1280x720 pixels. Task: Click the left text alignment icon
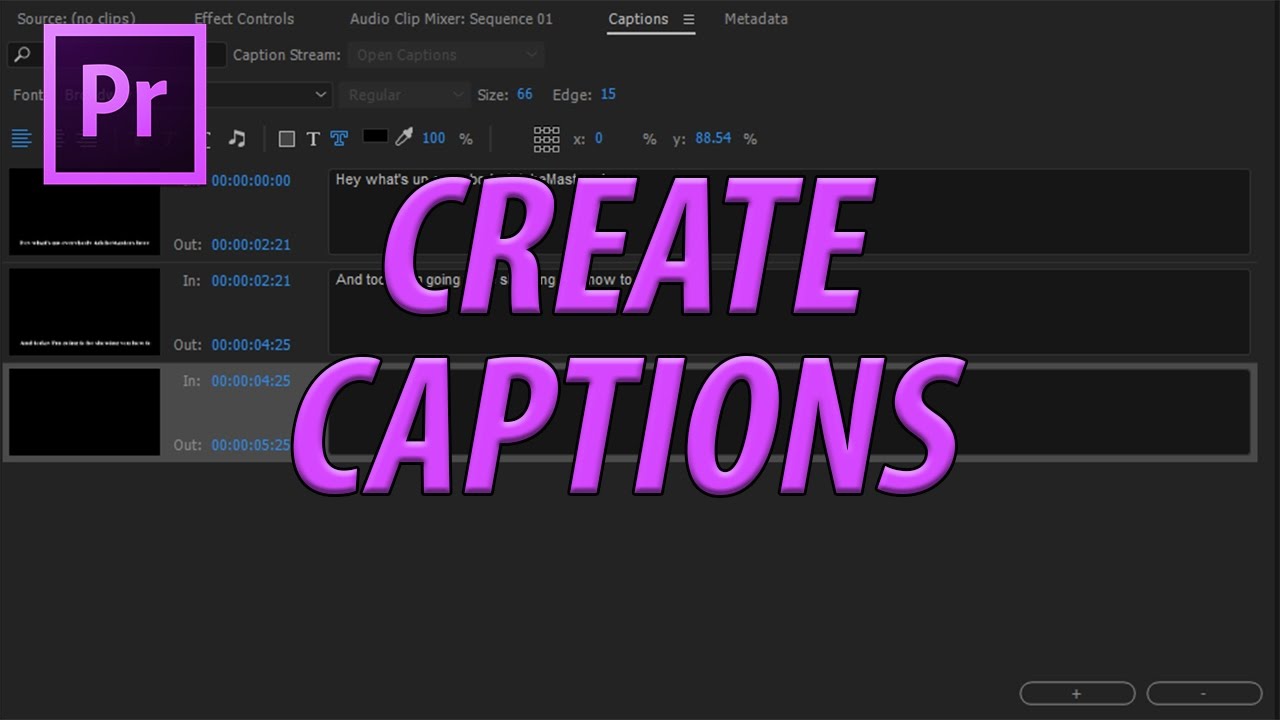[22, 138]
